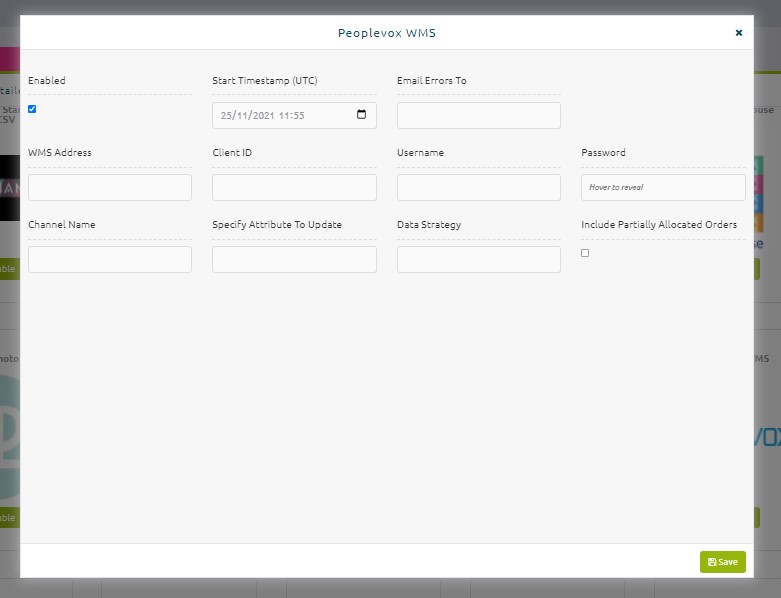Tick Include Partially Allocated Orders checkbox
The image size is (781, 598).
coord(585,253)
